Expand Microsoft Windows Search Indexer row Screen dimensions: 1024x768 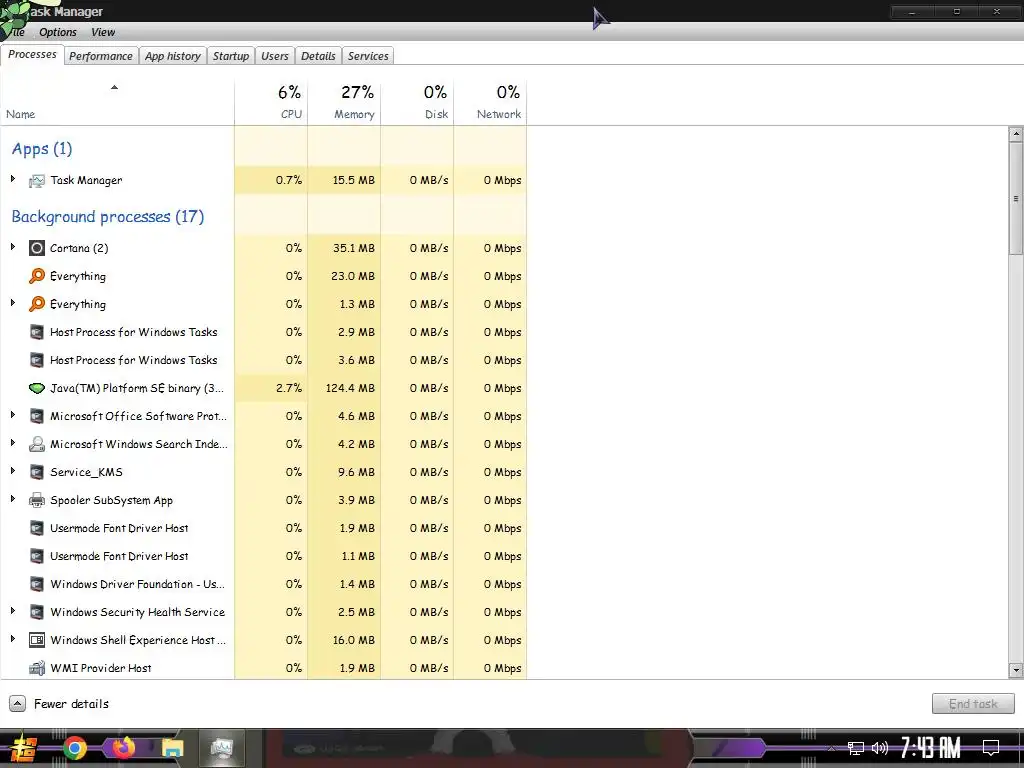[12, 443]
